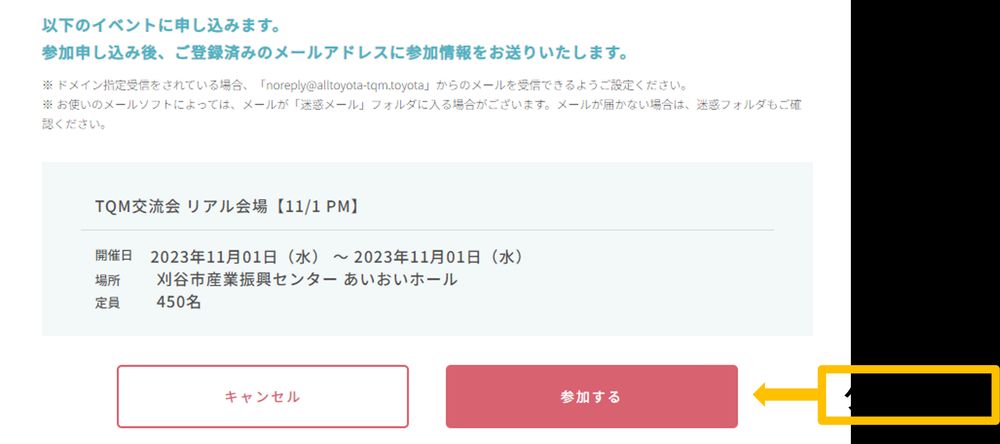The height and width of the screenshot is (444, 1000).
Task: Click the ～ separator between the dates
Action: pos(340,257)
